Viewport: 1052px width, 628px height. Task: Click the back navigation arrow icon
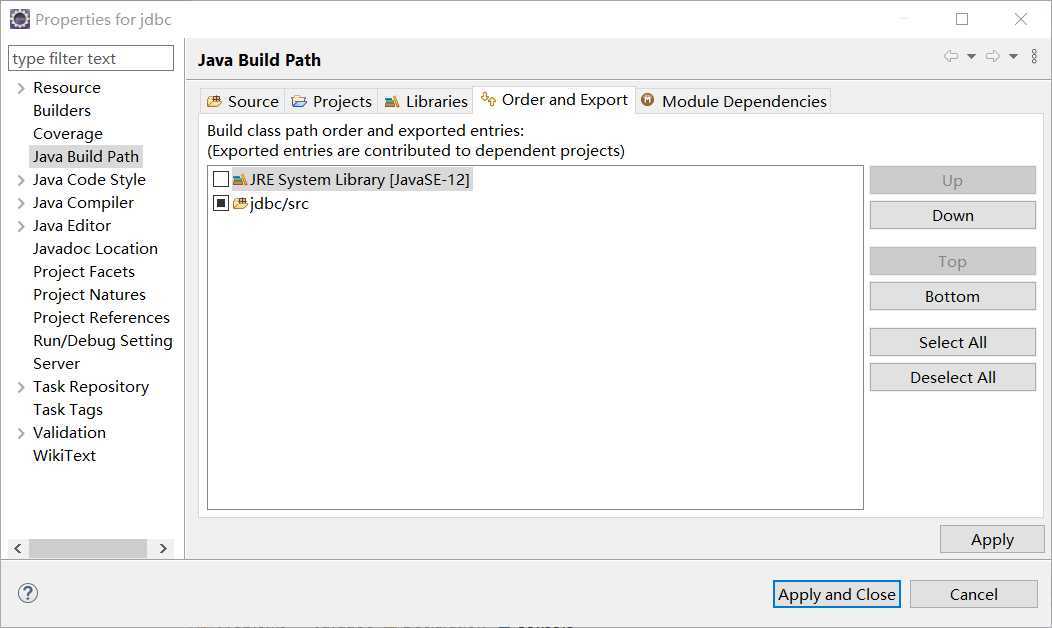(951, 56)
